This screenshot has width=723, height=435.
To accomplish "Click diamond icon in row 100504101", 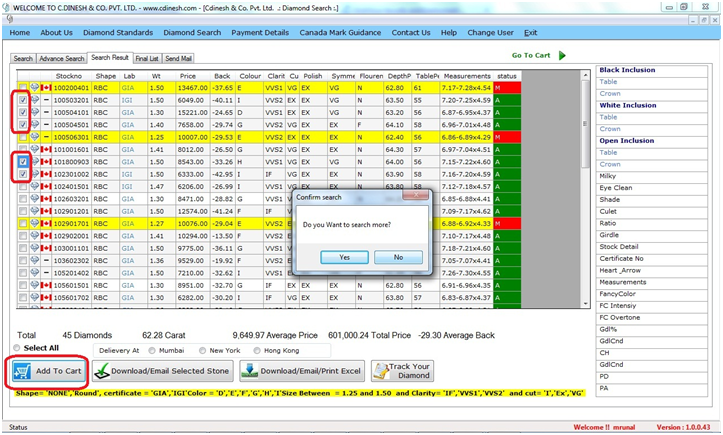I will tap(35, 112).
